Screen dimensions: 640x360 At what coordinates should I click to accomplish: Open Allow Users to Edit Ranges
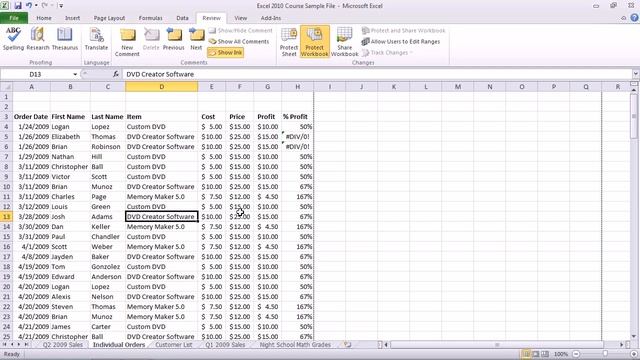(401, 42)
